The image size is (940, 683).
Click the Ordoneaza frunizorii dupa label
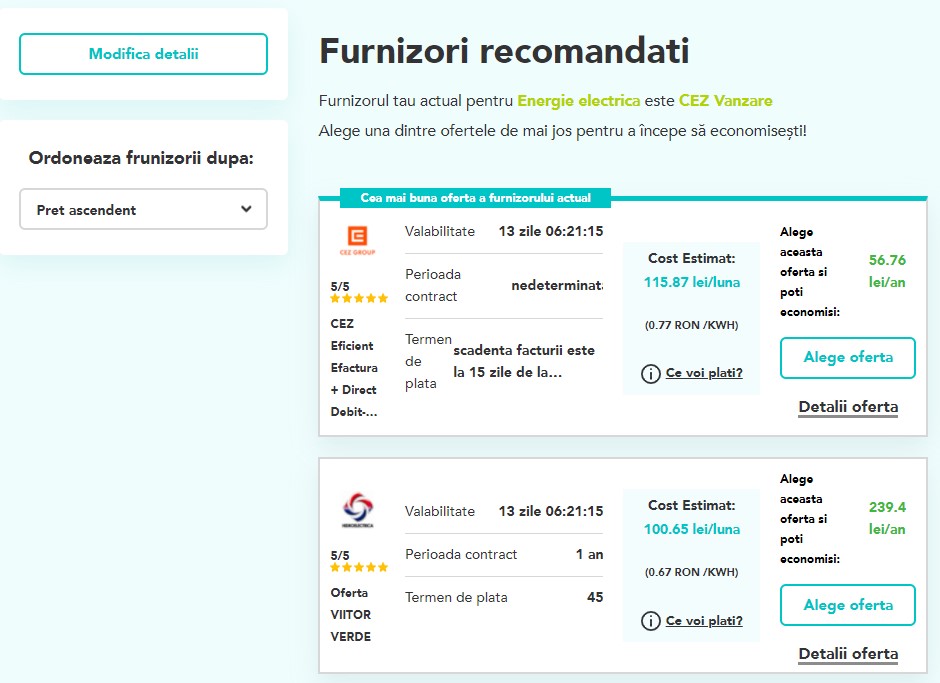[141, 158]
